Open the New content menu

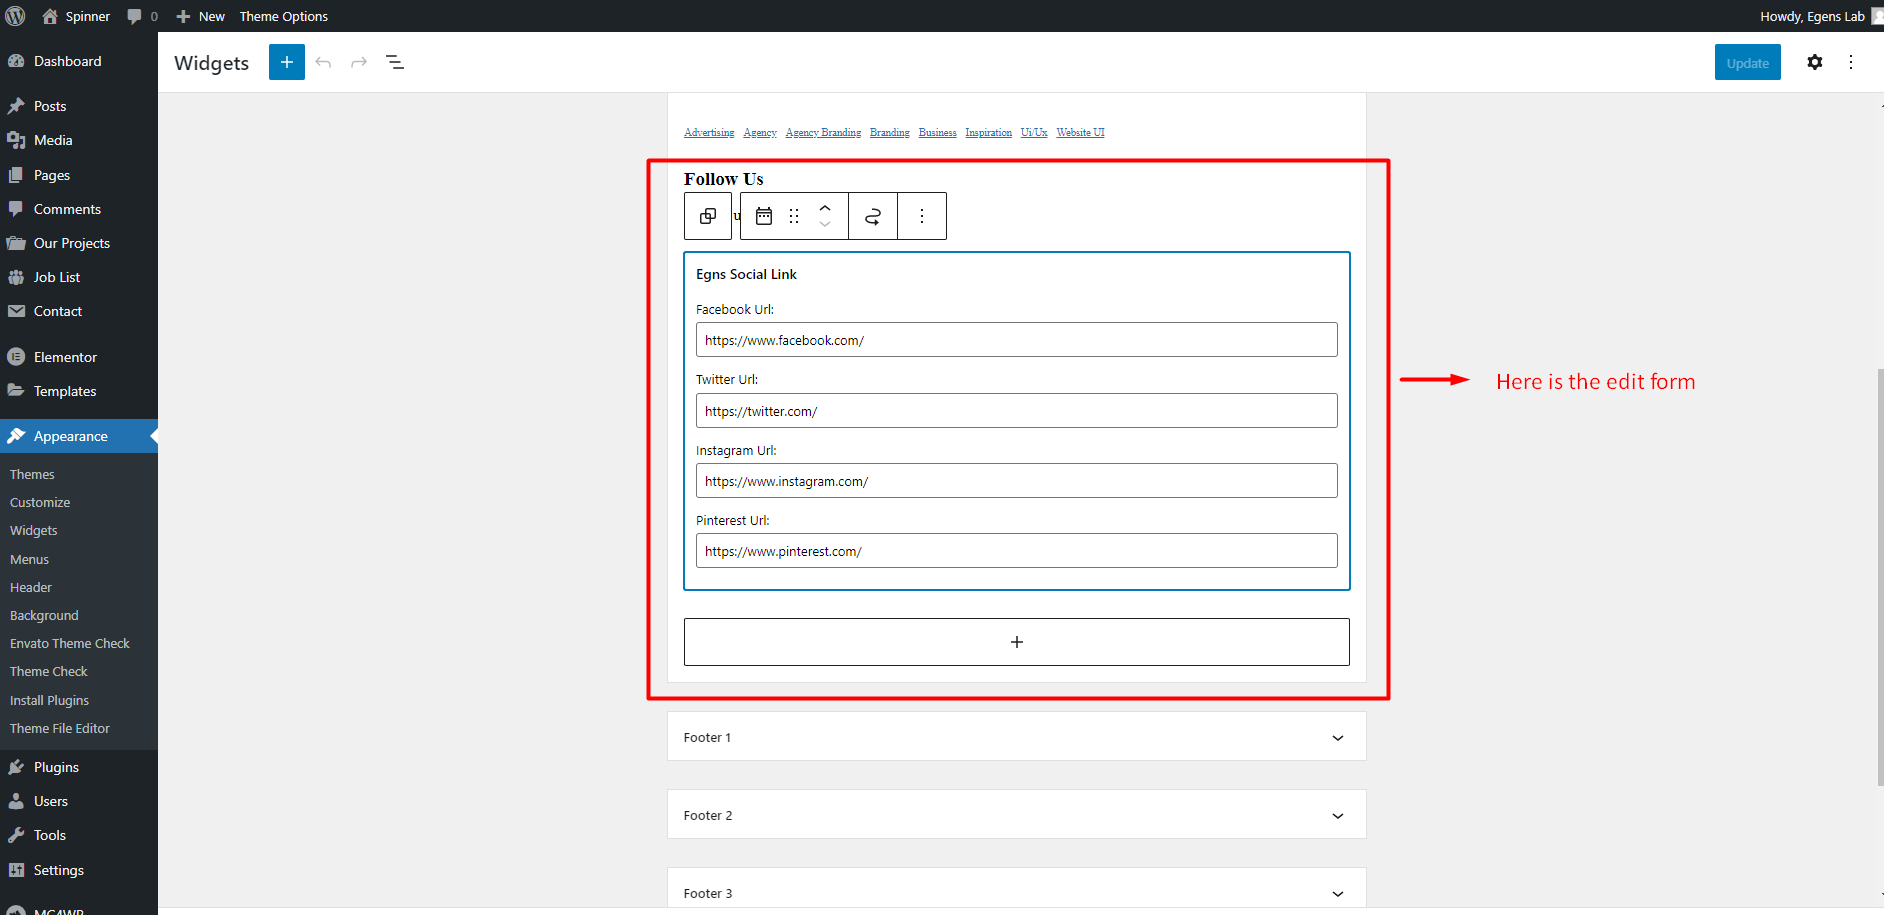(x=200, y=16)
